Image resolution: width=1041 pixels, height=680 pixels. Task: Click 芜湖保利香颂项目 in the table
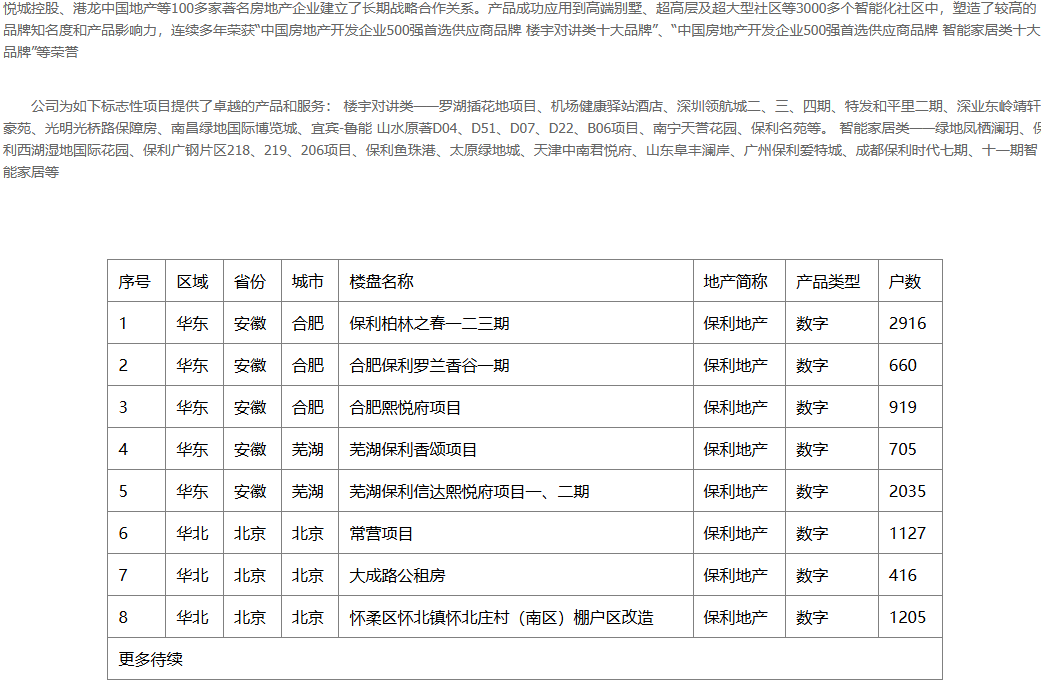[414, 450]
